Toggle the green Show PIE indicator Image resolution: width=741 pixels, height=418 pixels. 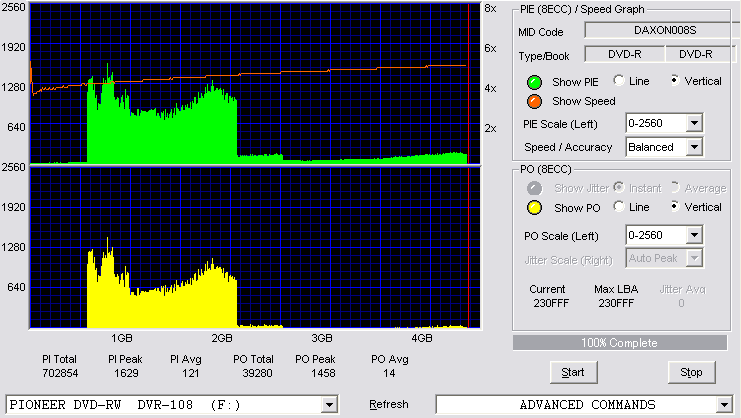pos(534,82)
